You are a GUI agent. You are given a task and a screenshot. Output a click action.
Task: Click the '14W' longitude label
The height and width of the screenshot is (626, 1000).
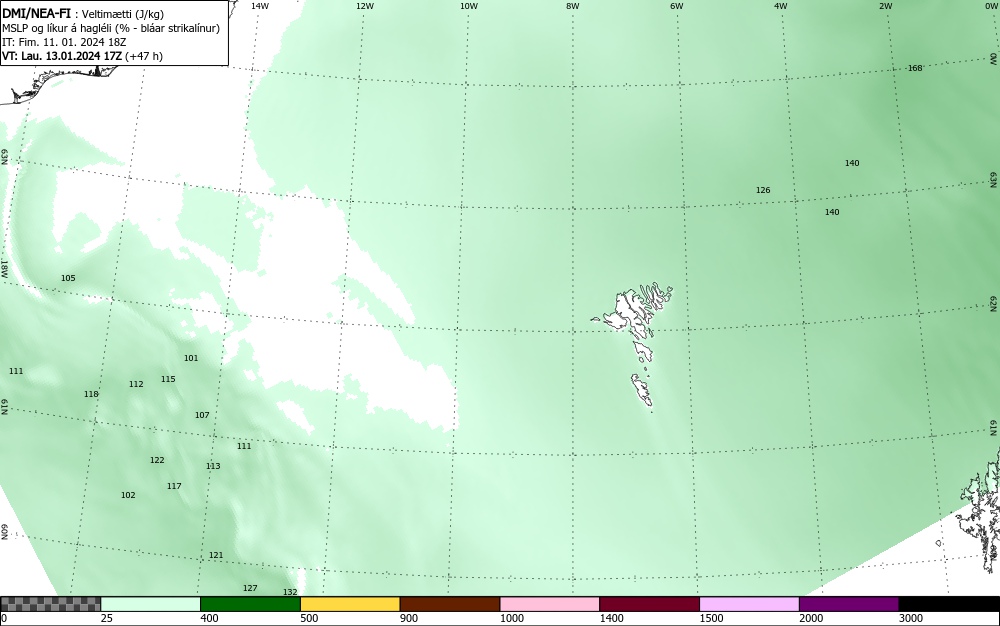pos(260,6)
